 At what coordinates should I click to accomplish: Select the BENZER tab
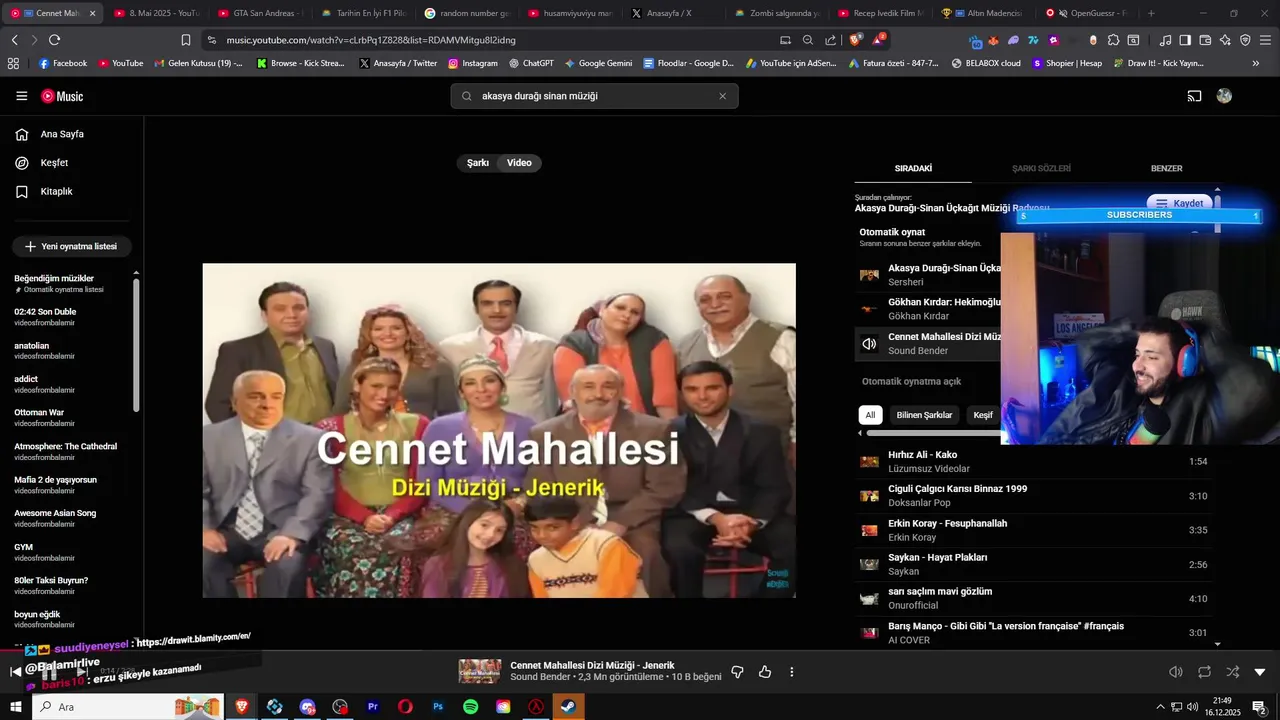point(1166,169)
